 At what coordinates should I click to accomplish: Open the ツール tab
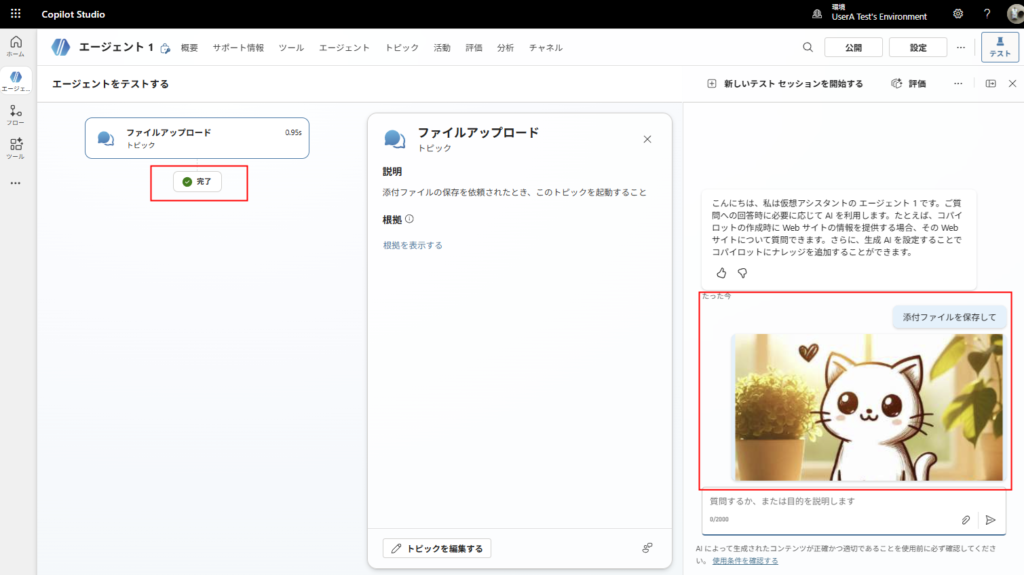click(291, 48)
